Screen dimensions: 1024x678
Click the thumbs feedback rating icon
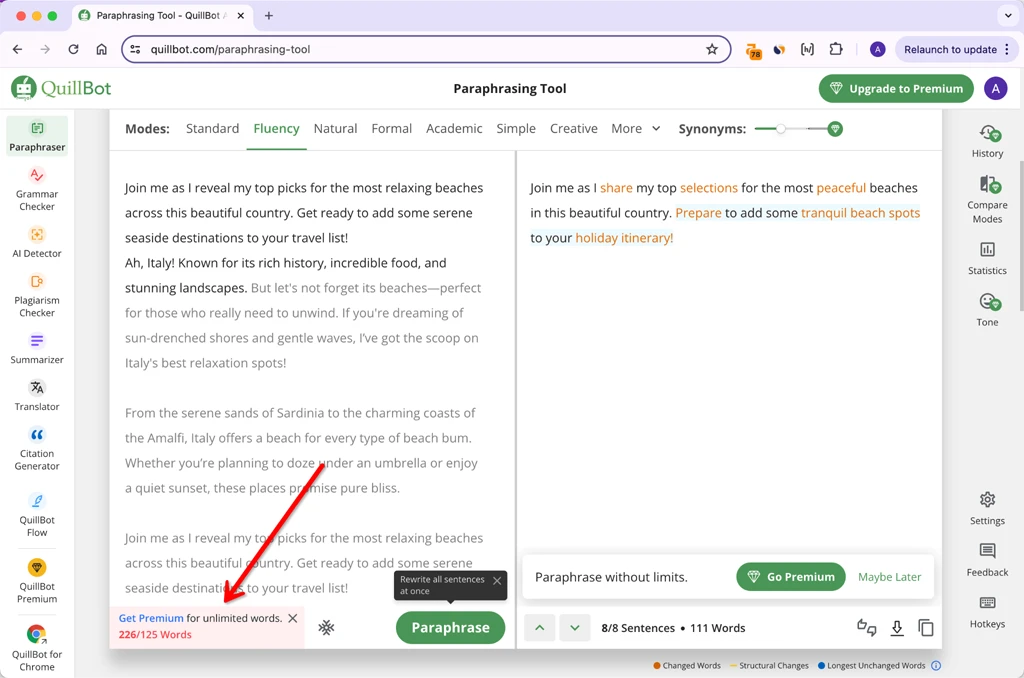click(867, 628)
